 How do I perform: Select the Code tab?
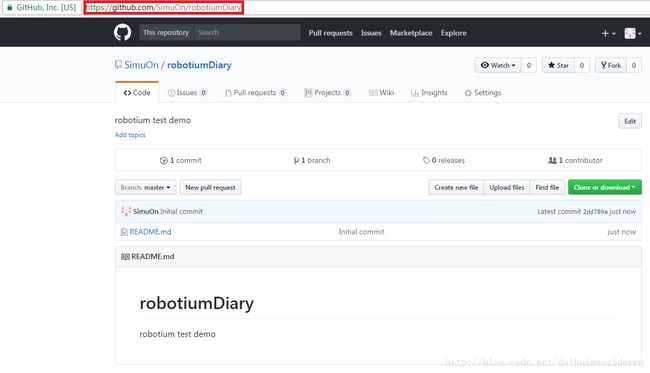(x=137, y=92)
